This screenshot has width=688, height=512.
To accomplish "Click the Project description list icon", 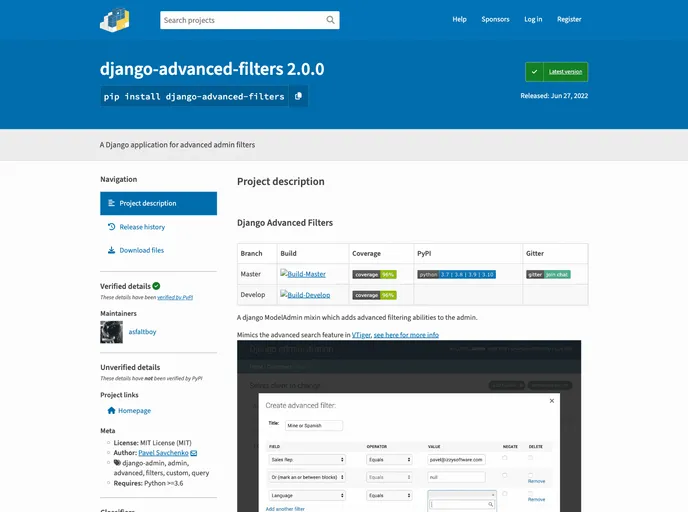I will 111,203.
